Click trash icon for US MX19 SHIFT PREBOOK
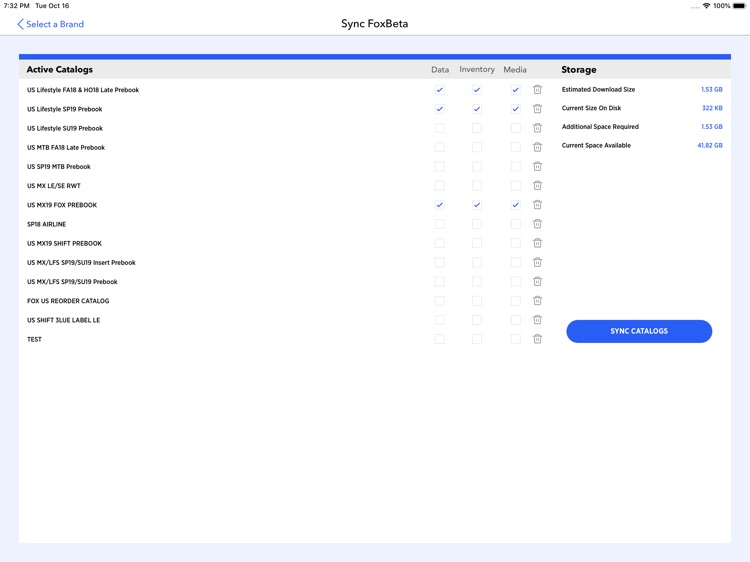This screenshot has height=562, width=750. 537,243
